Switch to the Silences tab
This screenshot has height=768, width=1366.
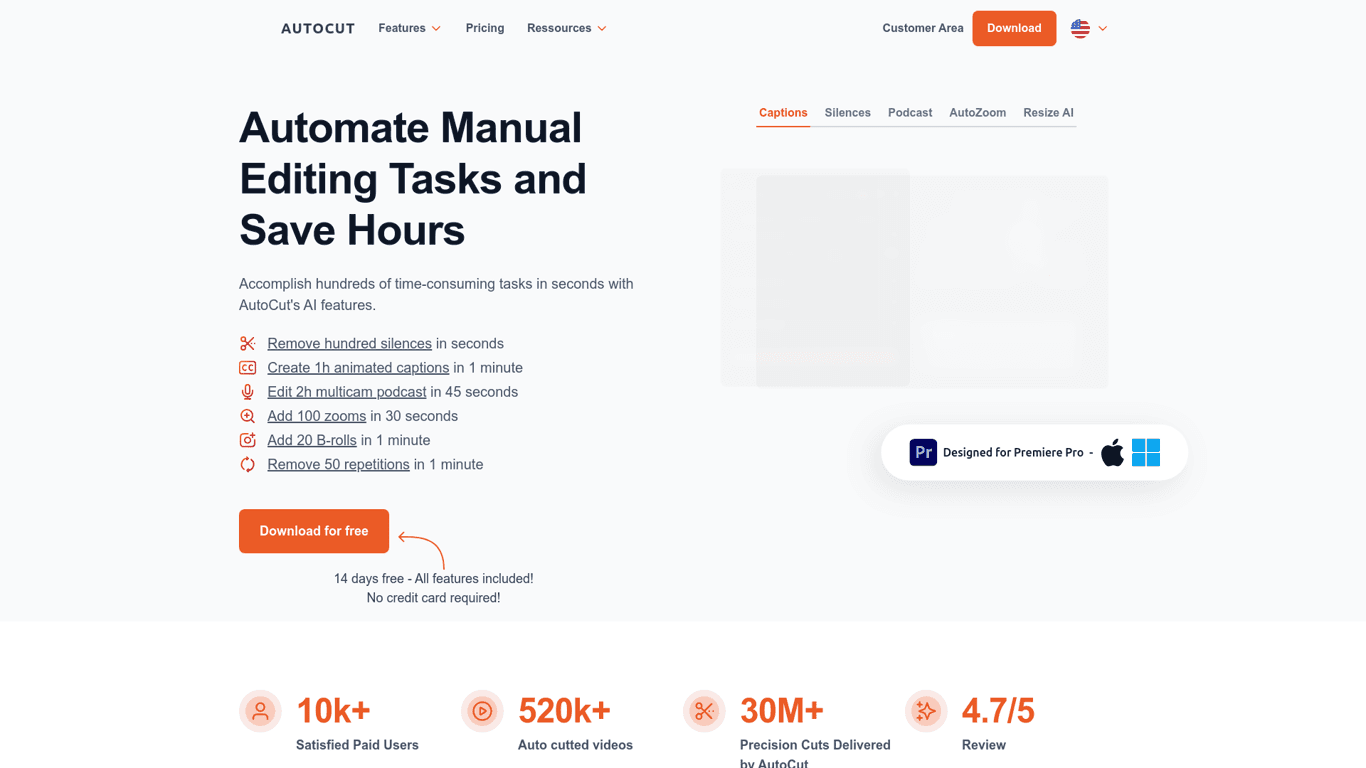847,113
